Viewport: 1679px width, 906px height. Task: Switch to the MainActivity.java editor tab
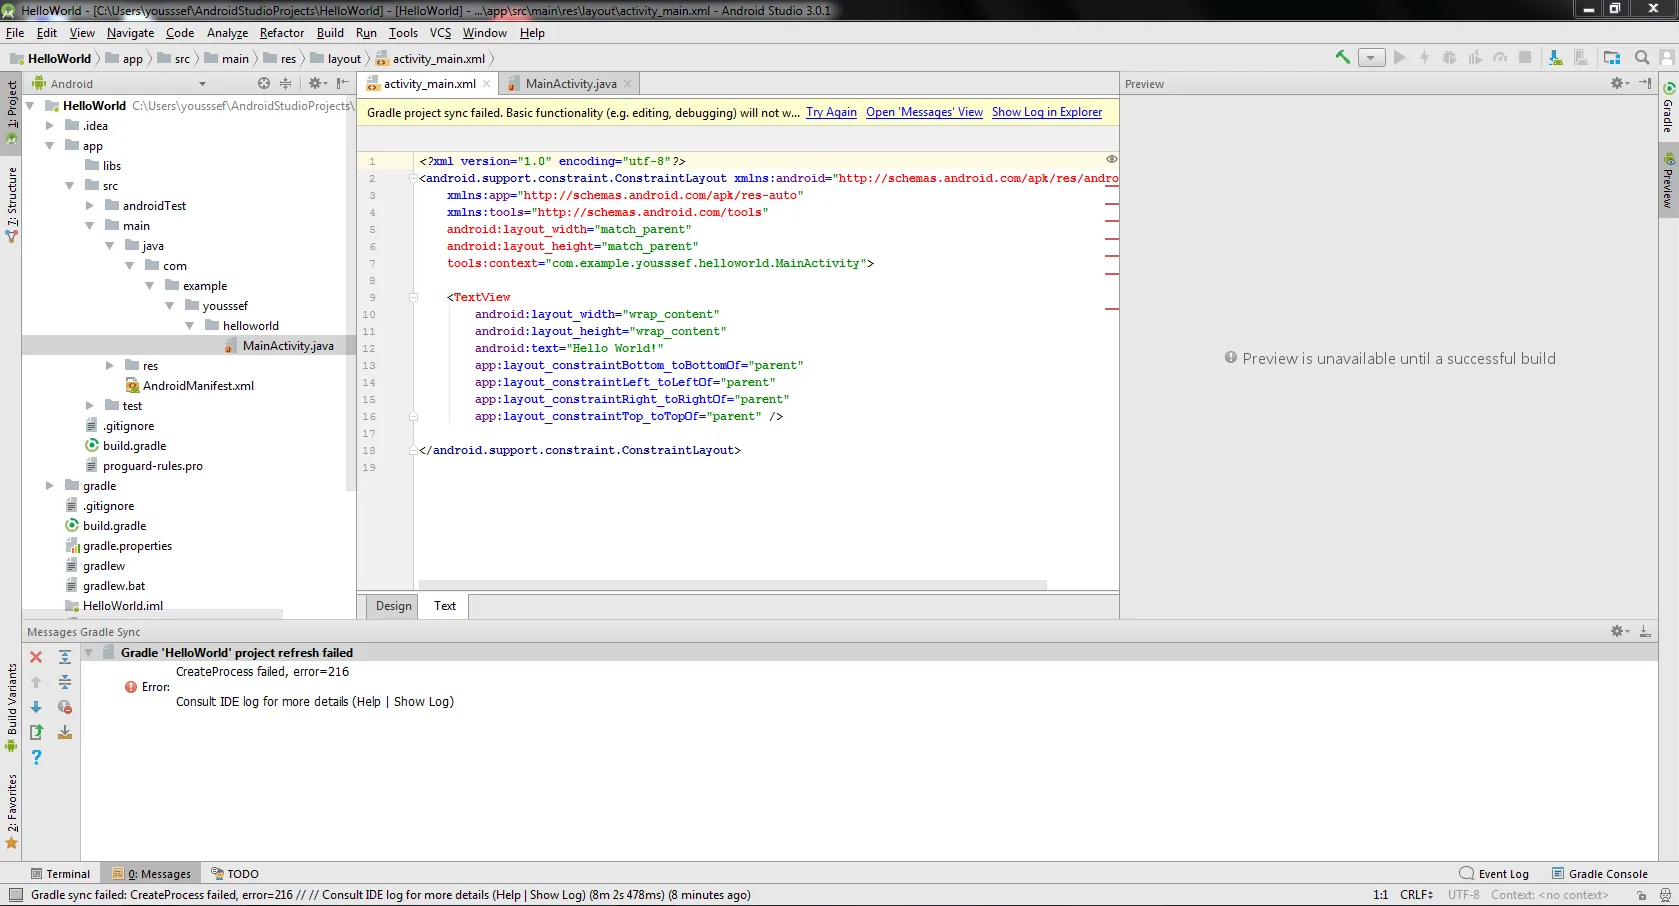coord(570,84)
